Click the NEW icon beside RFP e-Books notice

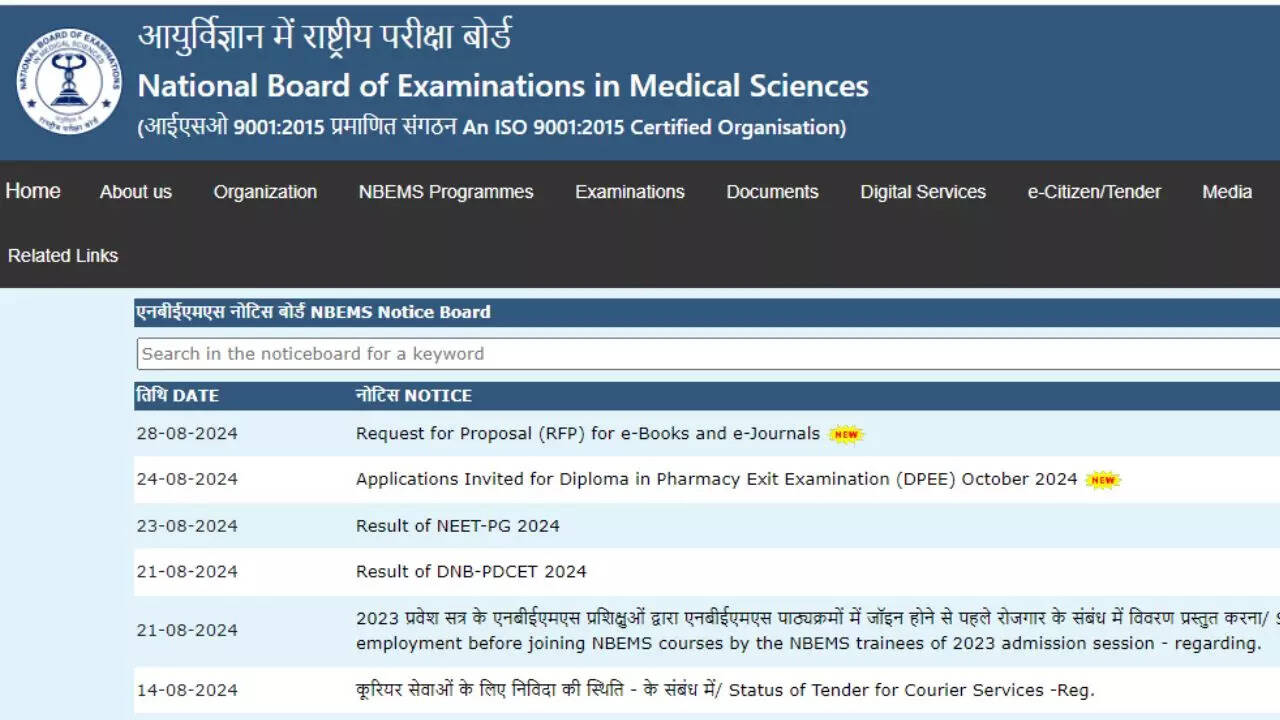845,434
